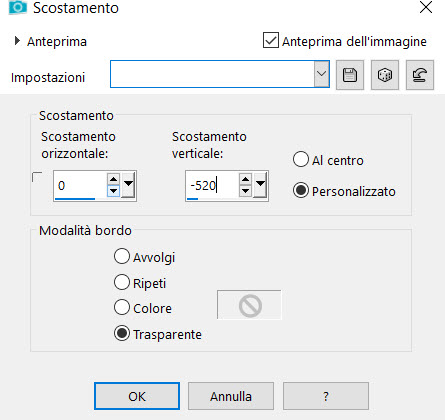Open vertical offset slider dropdown arrow
Viewport: 445px width, 420px height.
click(x=260, y=184)
